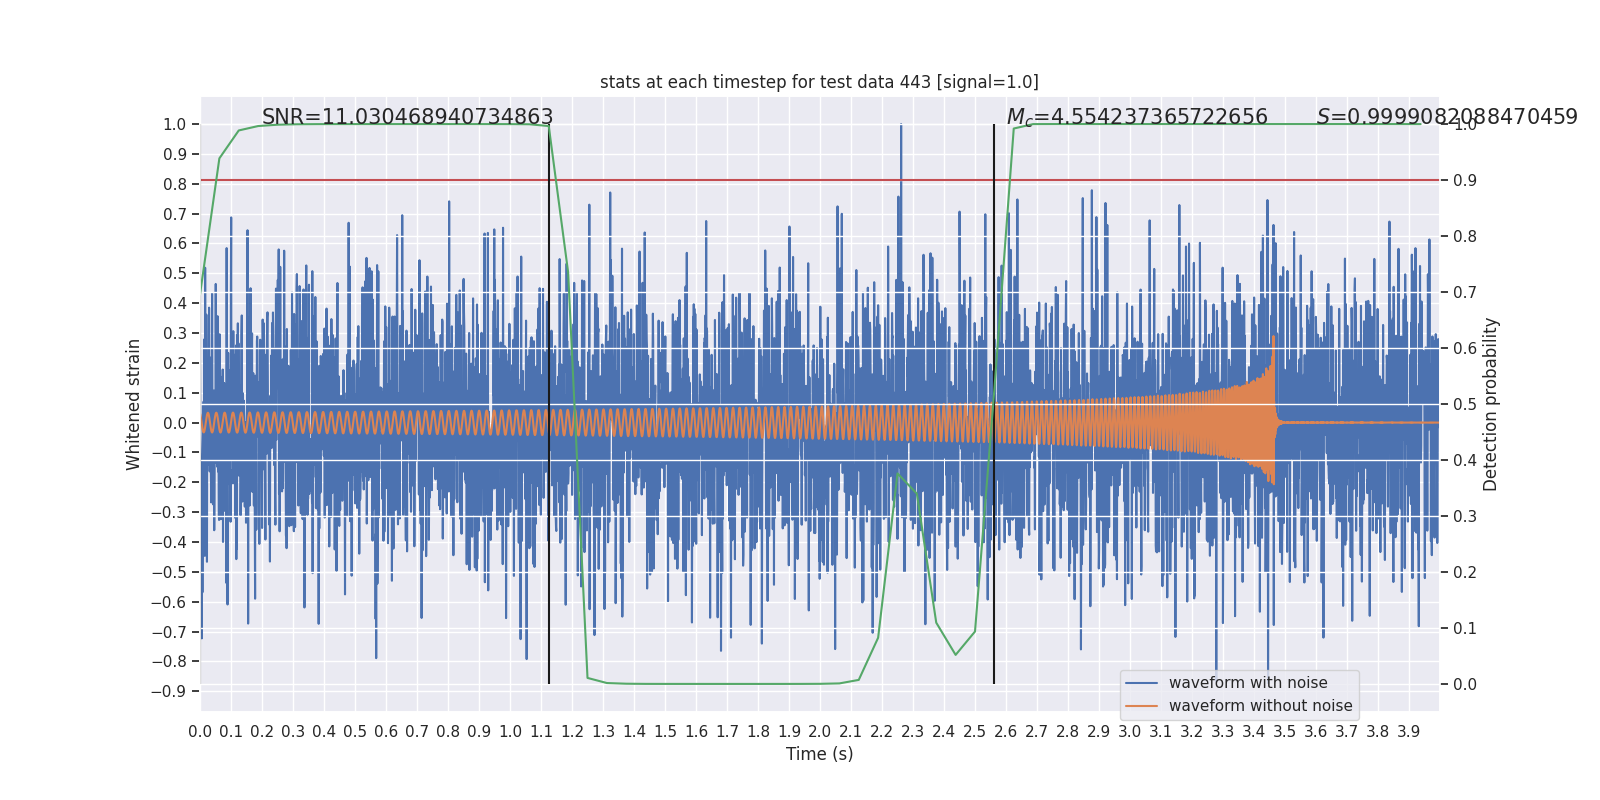Click x-axis tick label 1.5
This screenshot has height=800, width=1600.
[x=665, y=732]
